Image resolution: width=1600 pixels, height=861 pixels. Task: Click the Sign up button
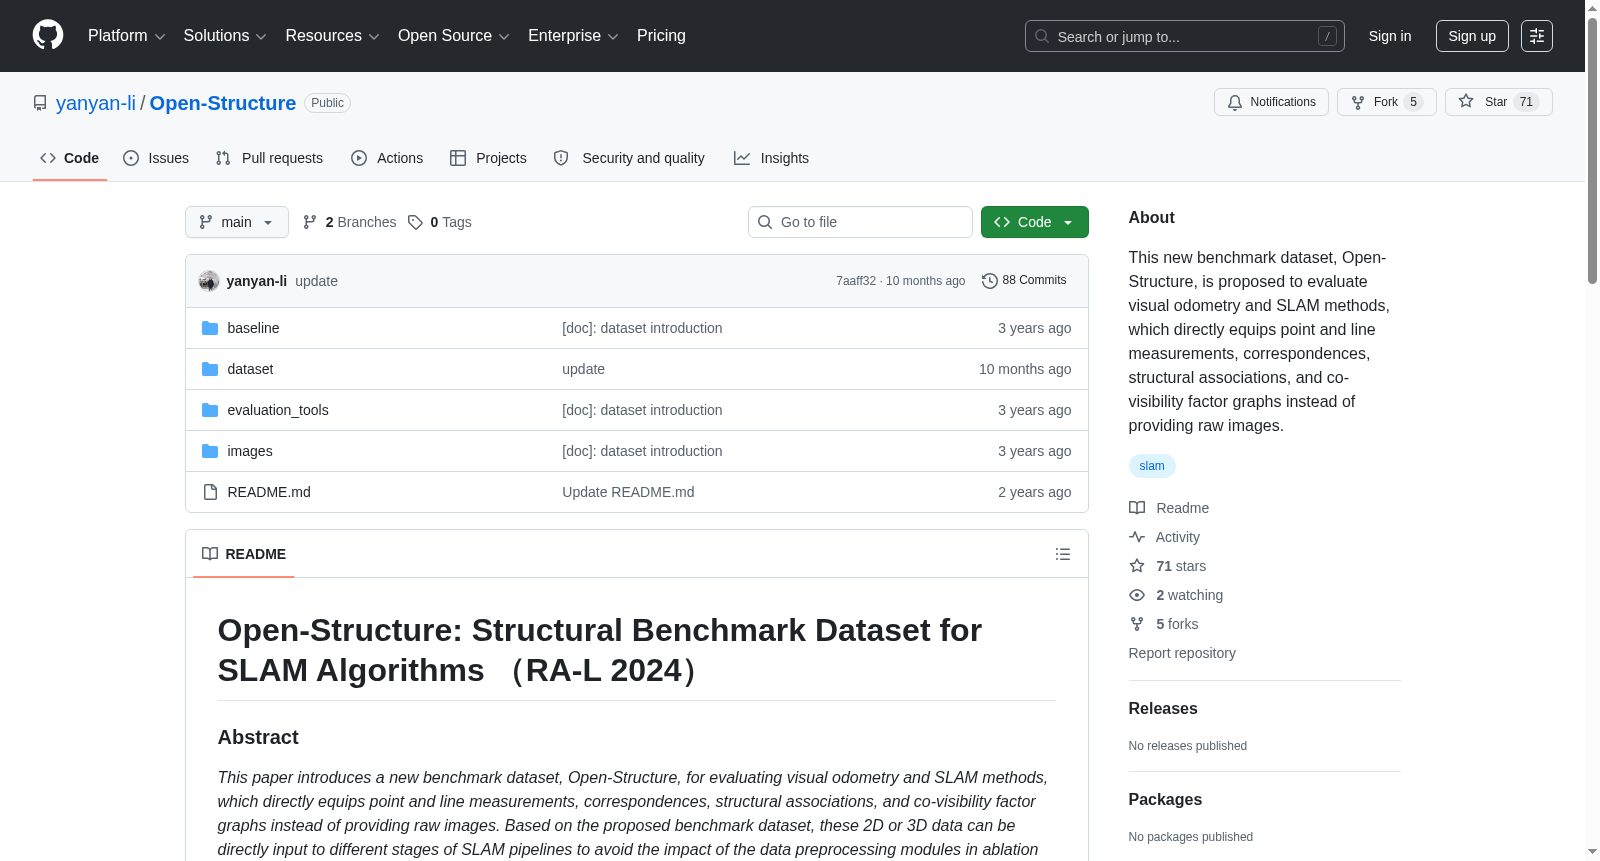1472,36
